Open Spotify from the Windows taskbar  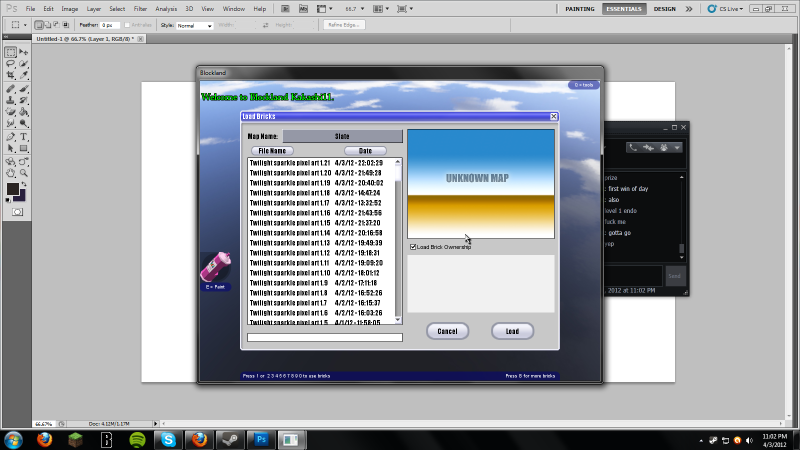pos(137,440)
